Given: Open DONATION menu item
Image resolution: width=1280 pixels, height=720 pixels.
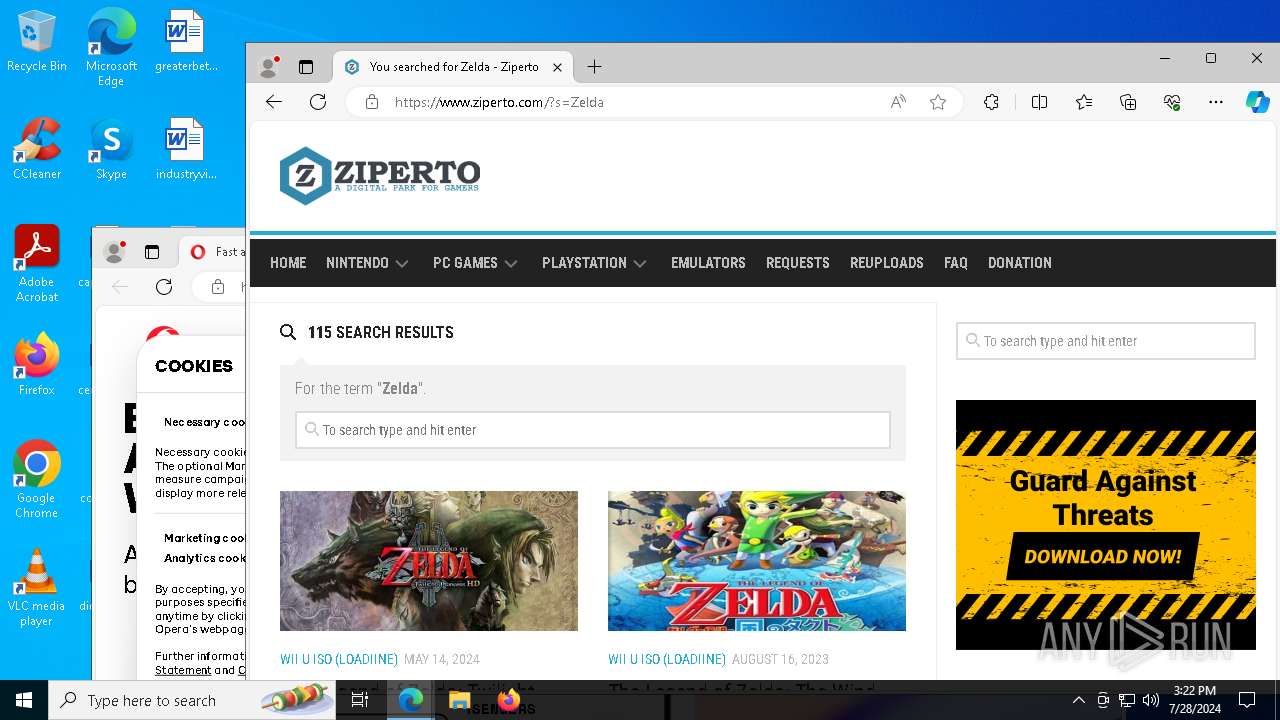Looking at the screenshot, I should pos(1020,263).
